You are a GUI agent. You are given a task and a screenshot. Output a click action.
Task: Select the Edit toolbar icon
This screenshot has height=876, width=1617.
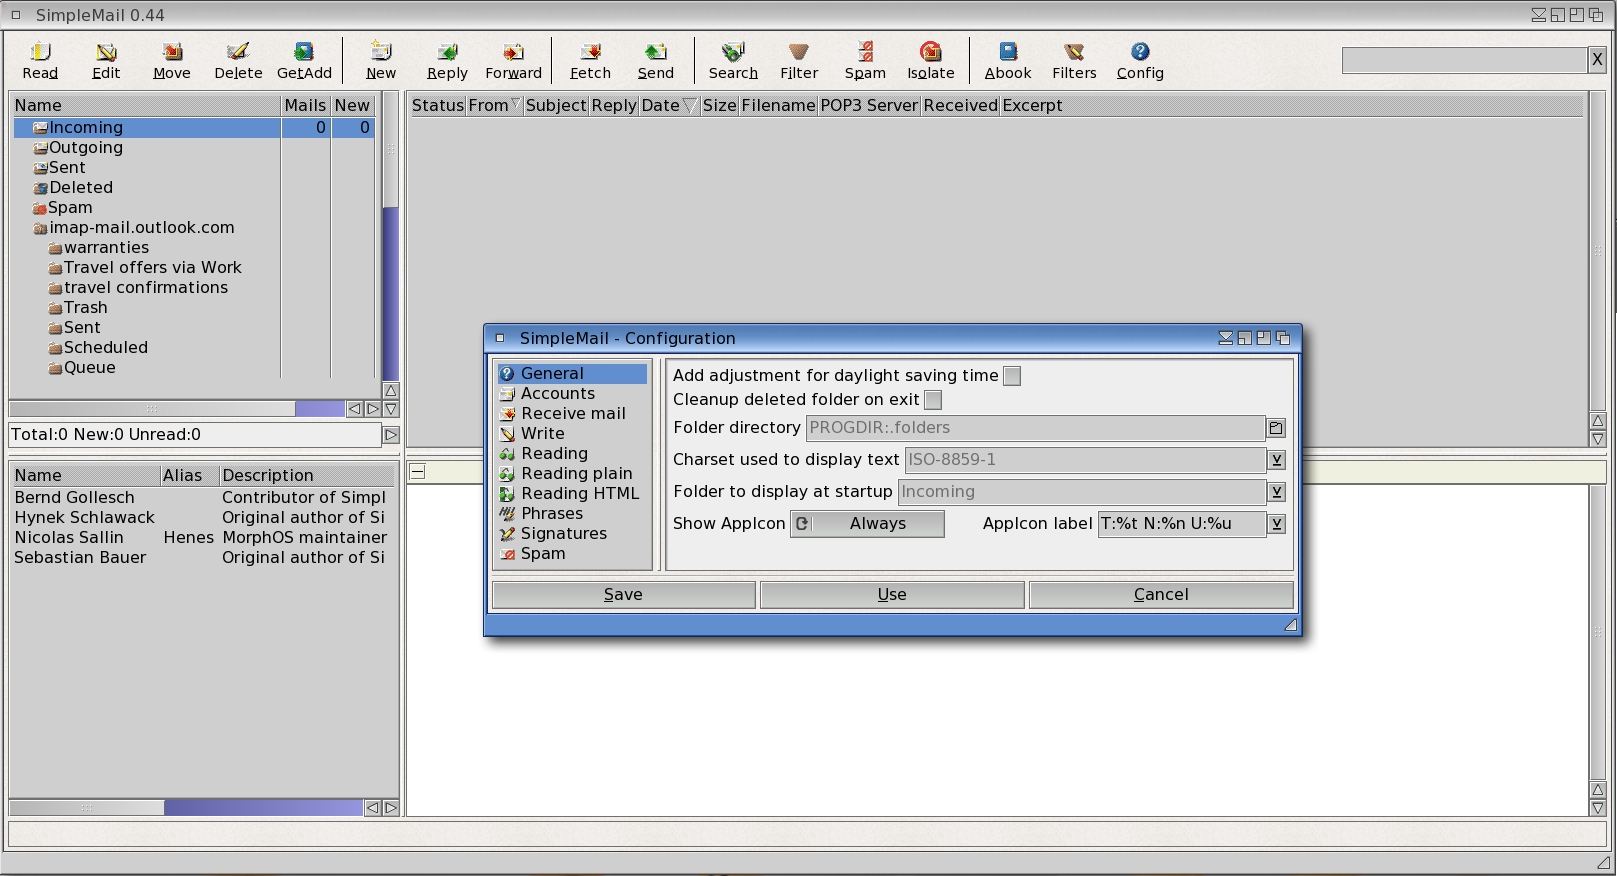[x=106, y=60]
